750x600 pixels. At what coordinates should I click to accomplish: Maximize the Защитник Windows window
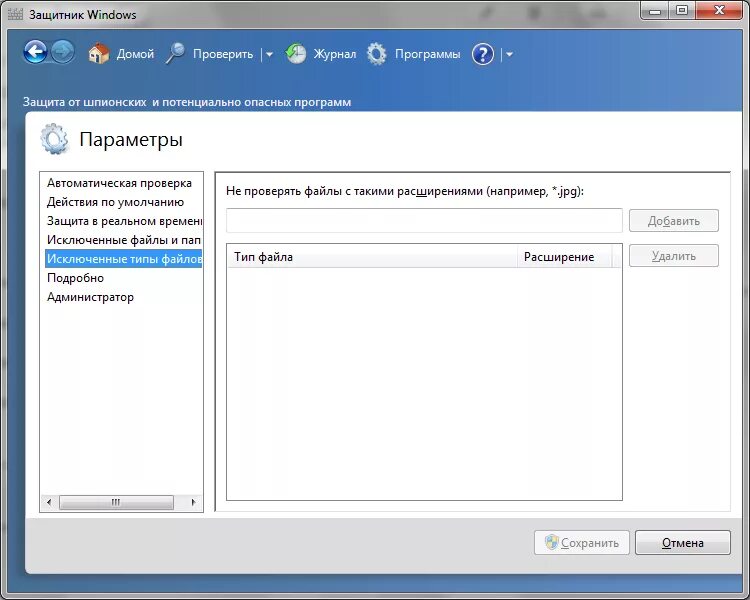pyautogui.click(x=682, y=10)
